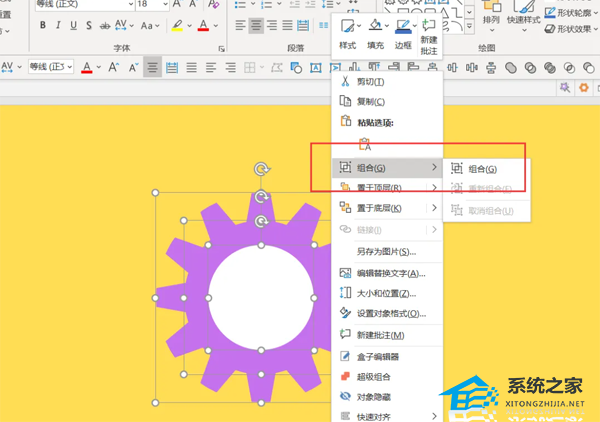Toggle italic formatting in the font group
This screenshot has height=422, width=600.
[x=58, y=25]
